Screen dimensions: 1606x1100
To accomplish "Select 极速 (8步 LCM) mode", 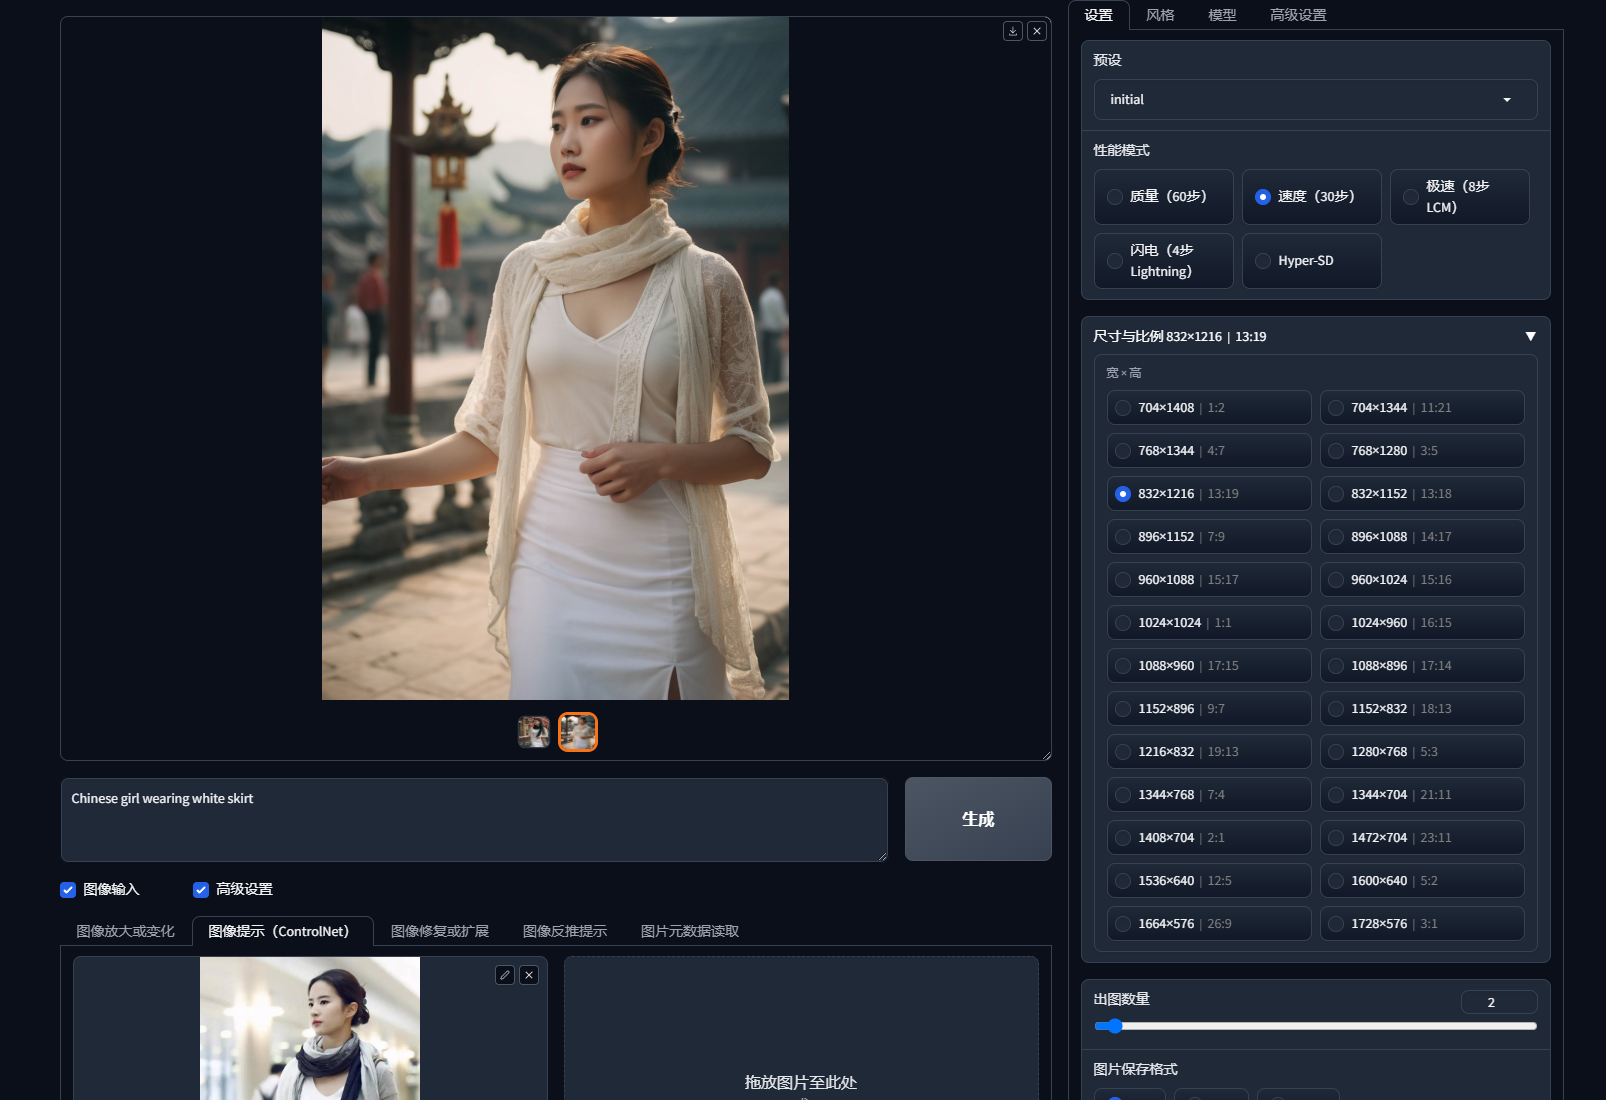I will (x=1459, y=197).
